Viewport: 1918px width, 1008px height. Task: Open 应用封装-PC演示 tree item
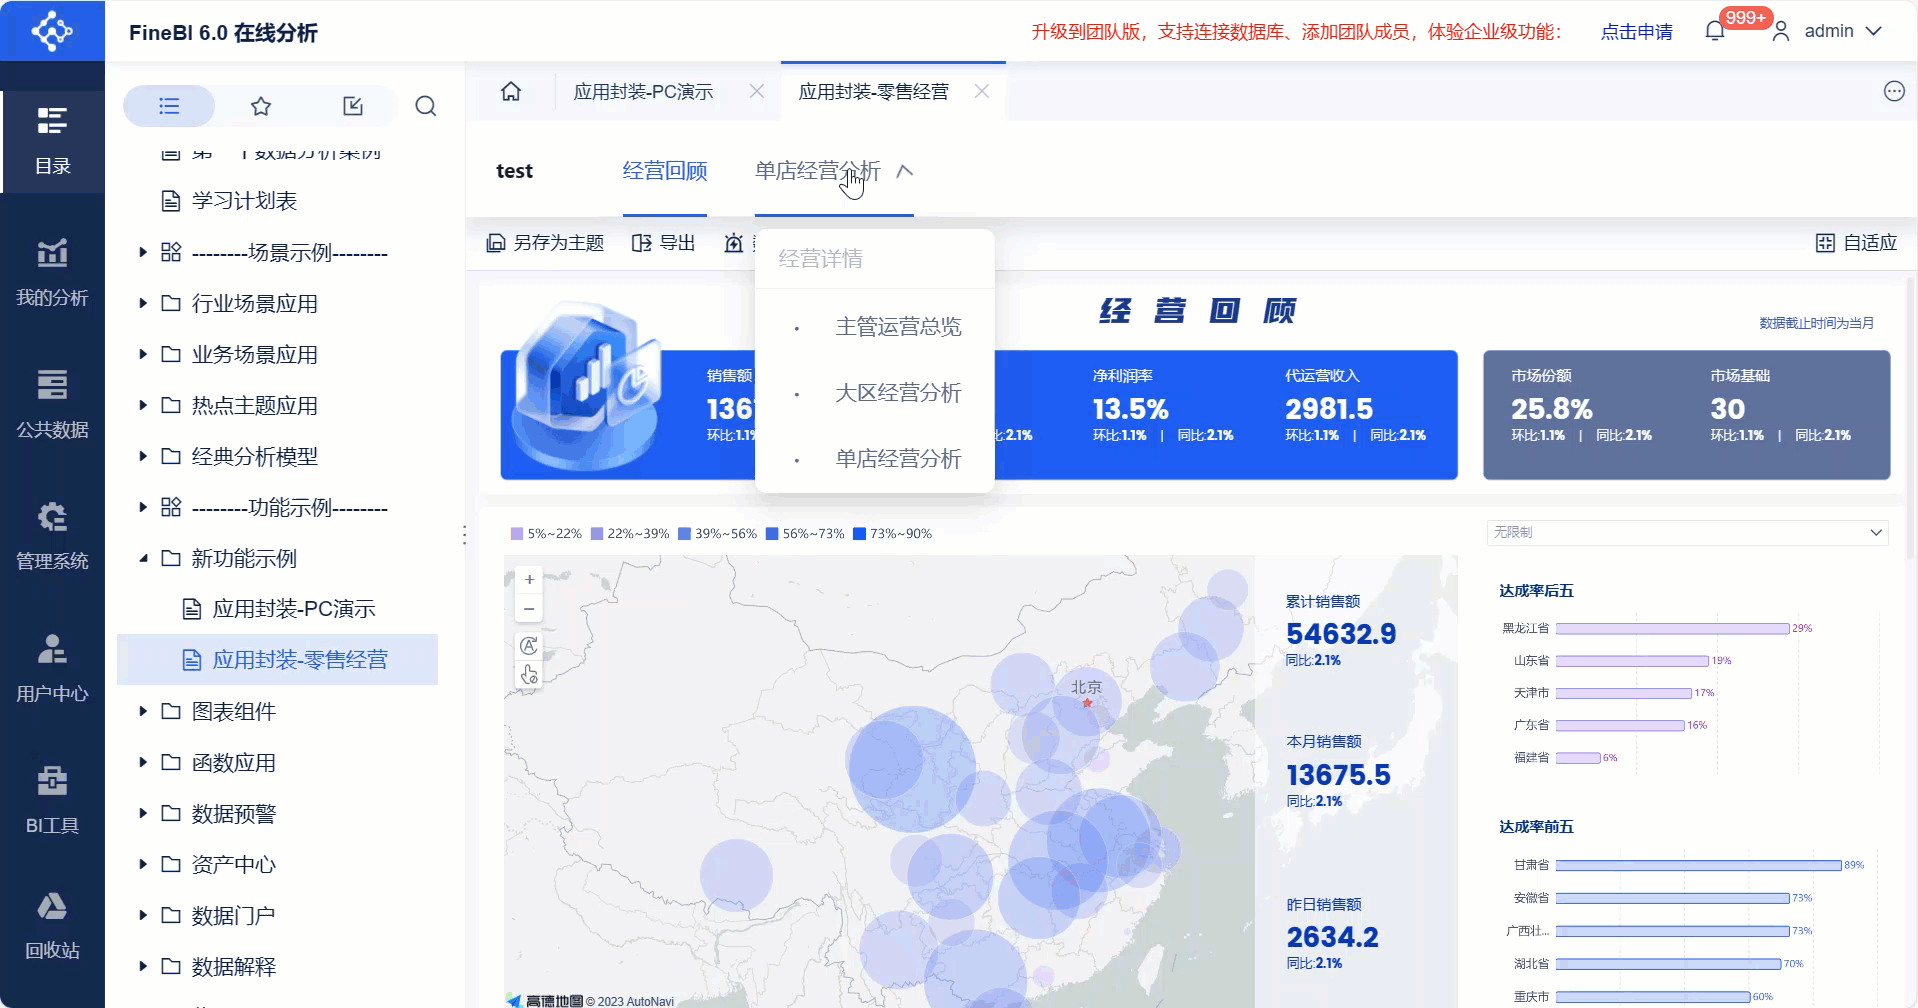[x=294, y=609]
